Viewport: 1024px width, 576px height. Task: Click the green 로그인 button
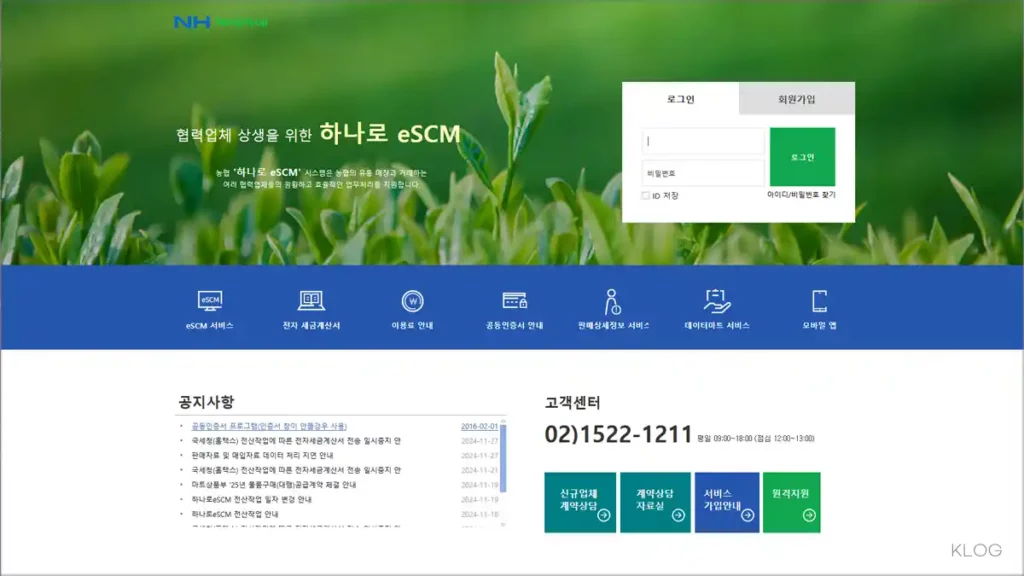[x=802, y=157]
